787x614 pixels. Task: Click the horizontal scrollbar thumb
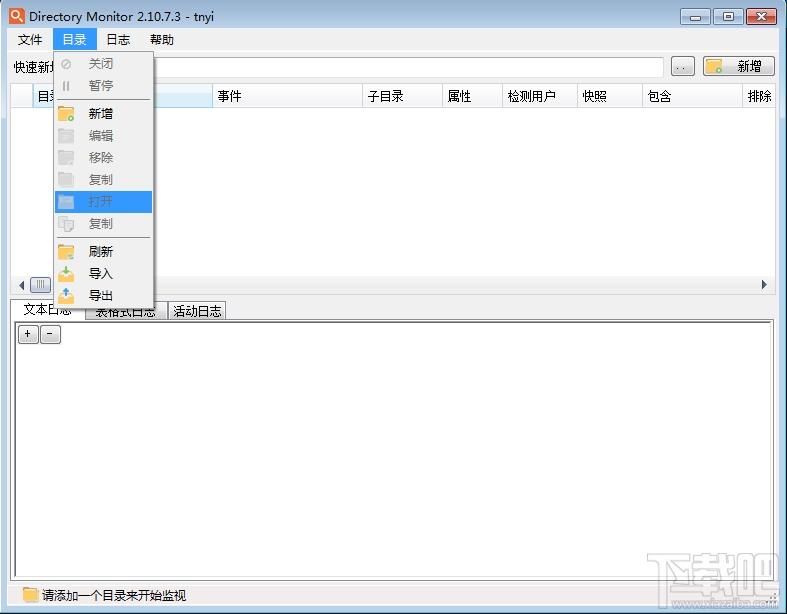(40, 285)
